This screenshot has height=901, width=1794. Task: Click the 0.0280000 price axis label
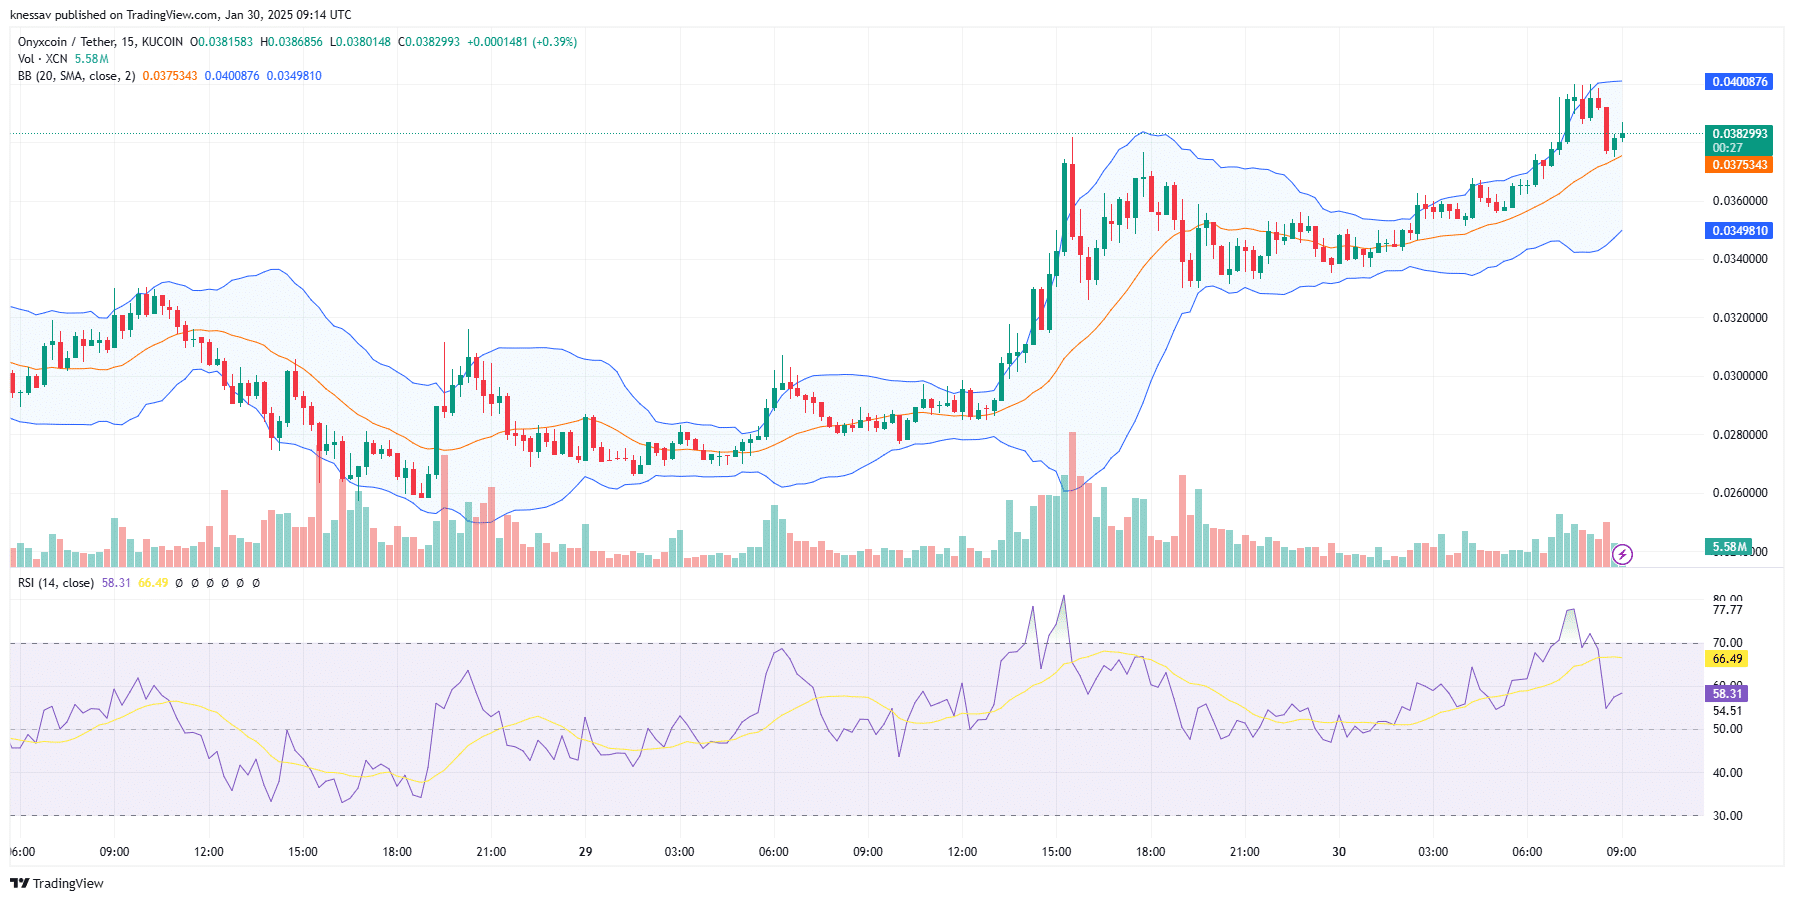[1740, 435]
